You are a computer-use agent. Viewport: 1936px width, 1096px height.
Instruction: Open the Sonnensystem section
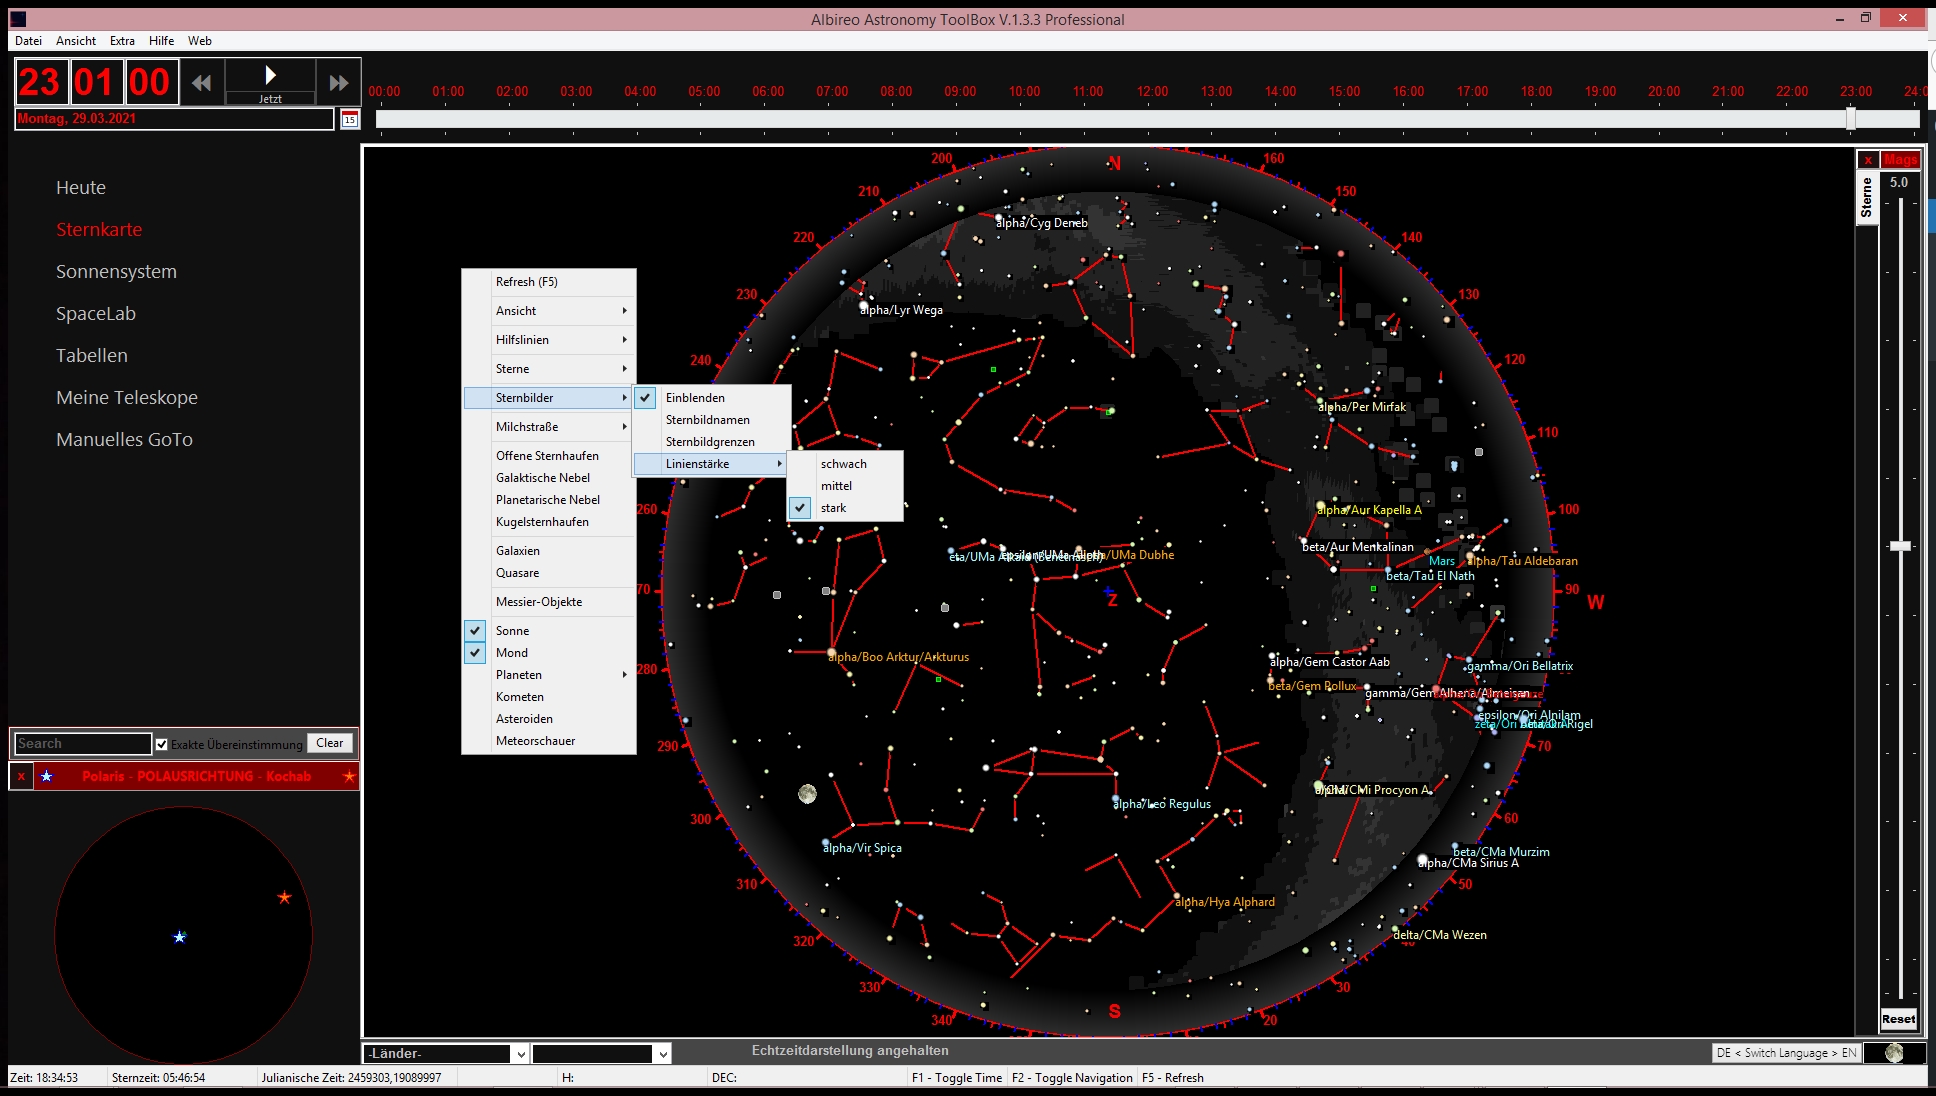point(116,272)
